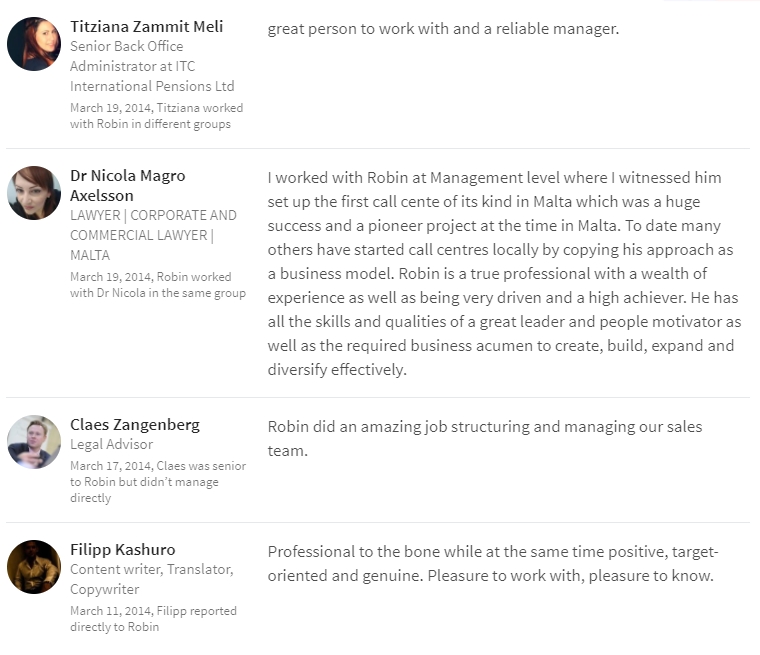Click the name Dr Nicola Magro Axelsson
This screenshot has height=655, width=760.
(127, 185)
